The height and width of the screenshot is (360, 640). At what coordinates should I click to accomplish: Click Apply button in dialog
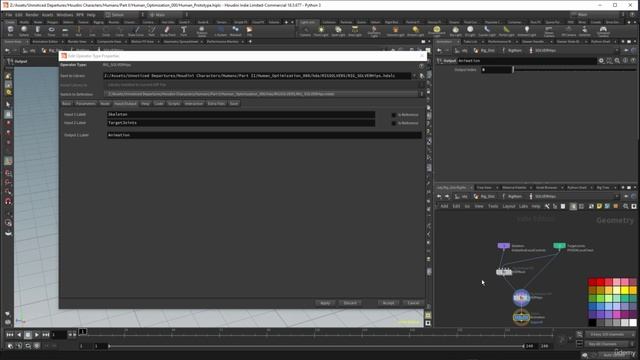tap(325, 303)
